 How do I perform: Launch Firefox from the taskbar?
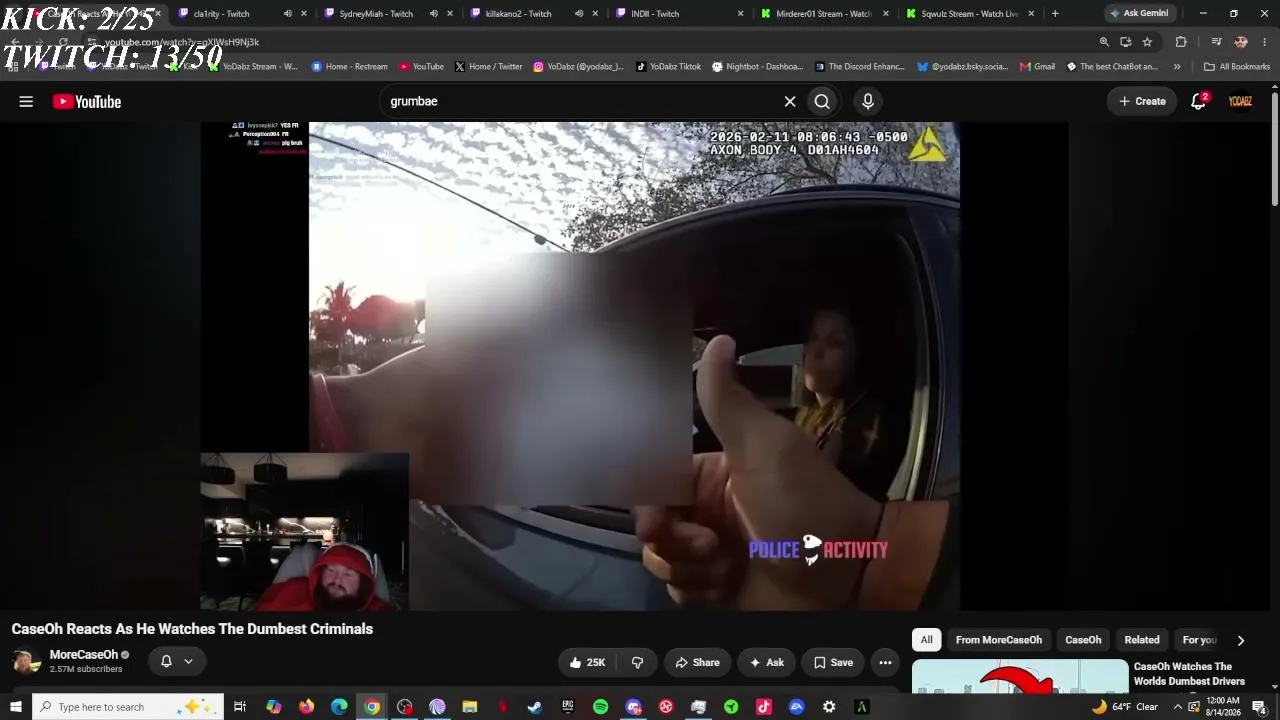point(306,707)
